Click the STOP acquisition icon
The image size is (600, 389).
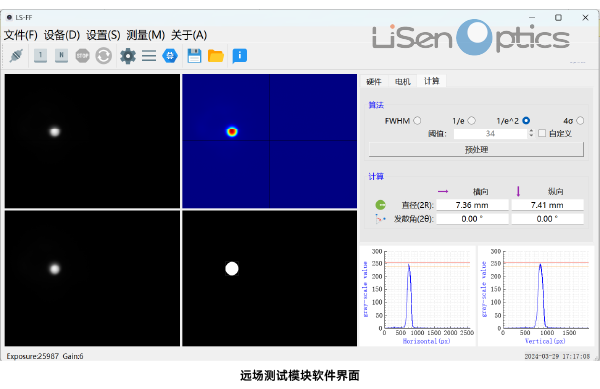pyautogui.click(x=82, y=56)
